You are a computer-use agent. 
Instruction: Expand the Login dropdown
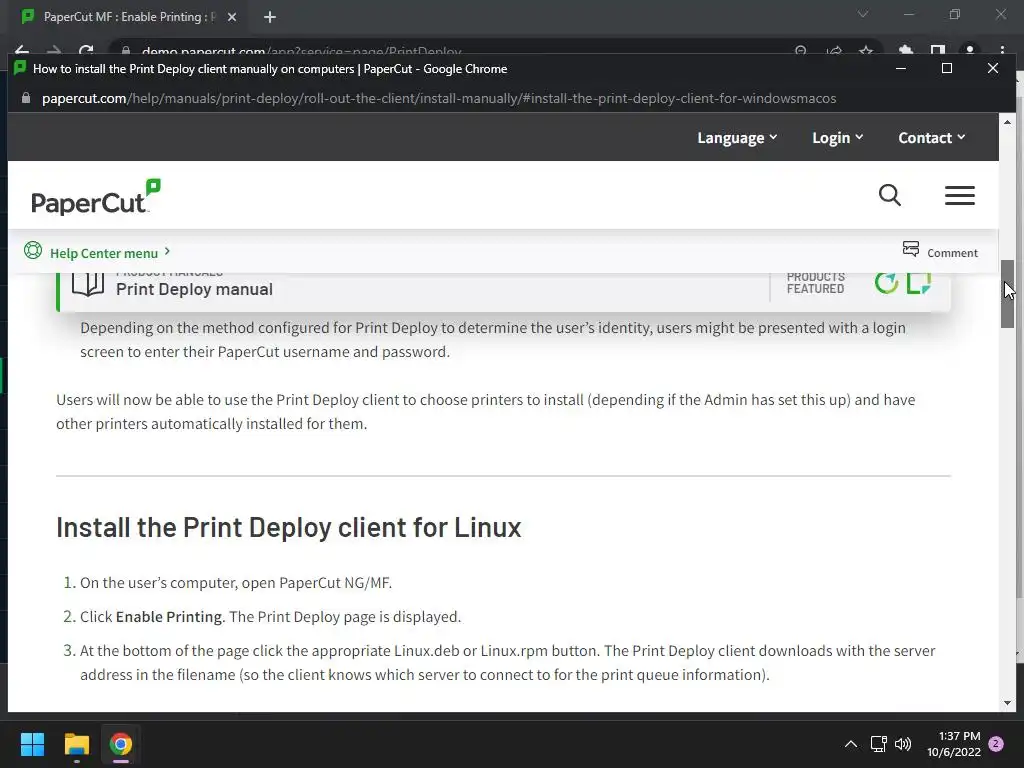point(837,138)
